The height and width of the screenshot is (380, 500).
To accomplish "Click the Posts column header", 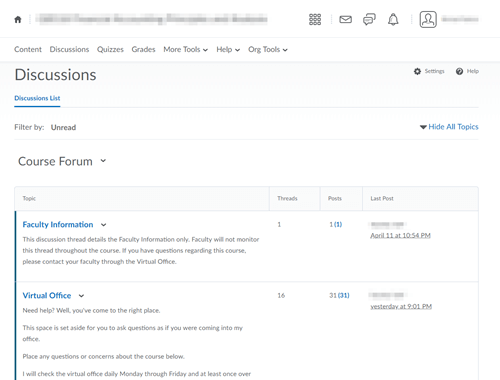I will point(335,198).
